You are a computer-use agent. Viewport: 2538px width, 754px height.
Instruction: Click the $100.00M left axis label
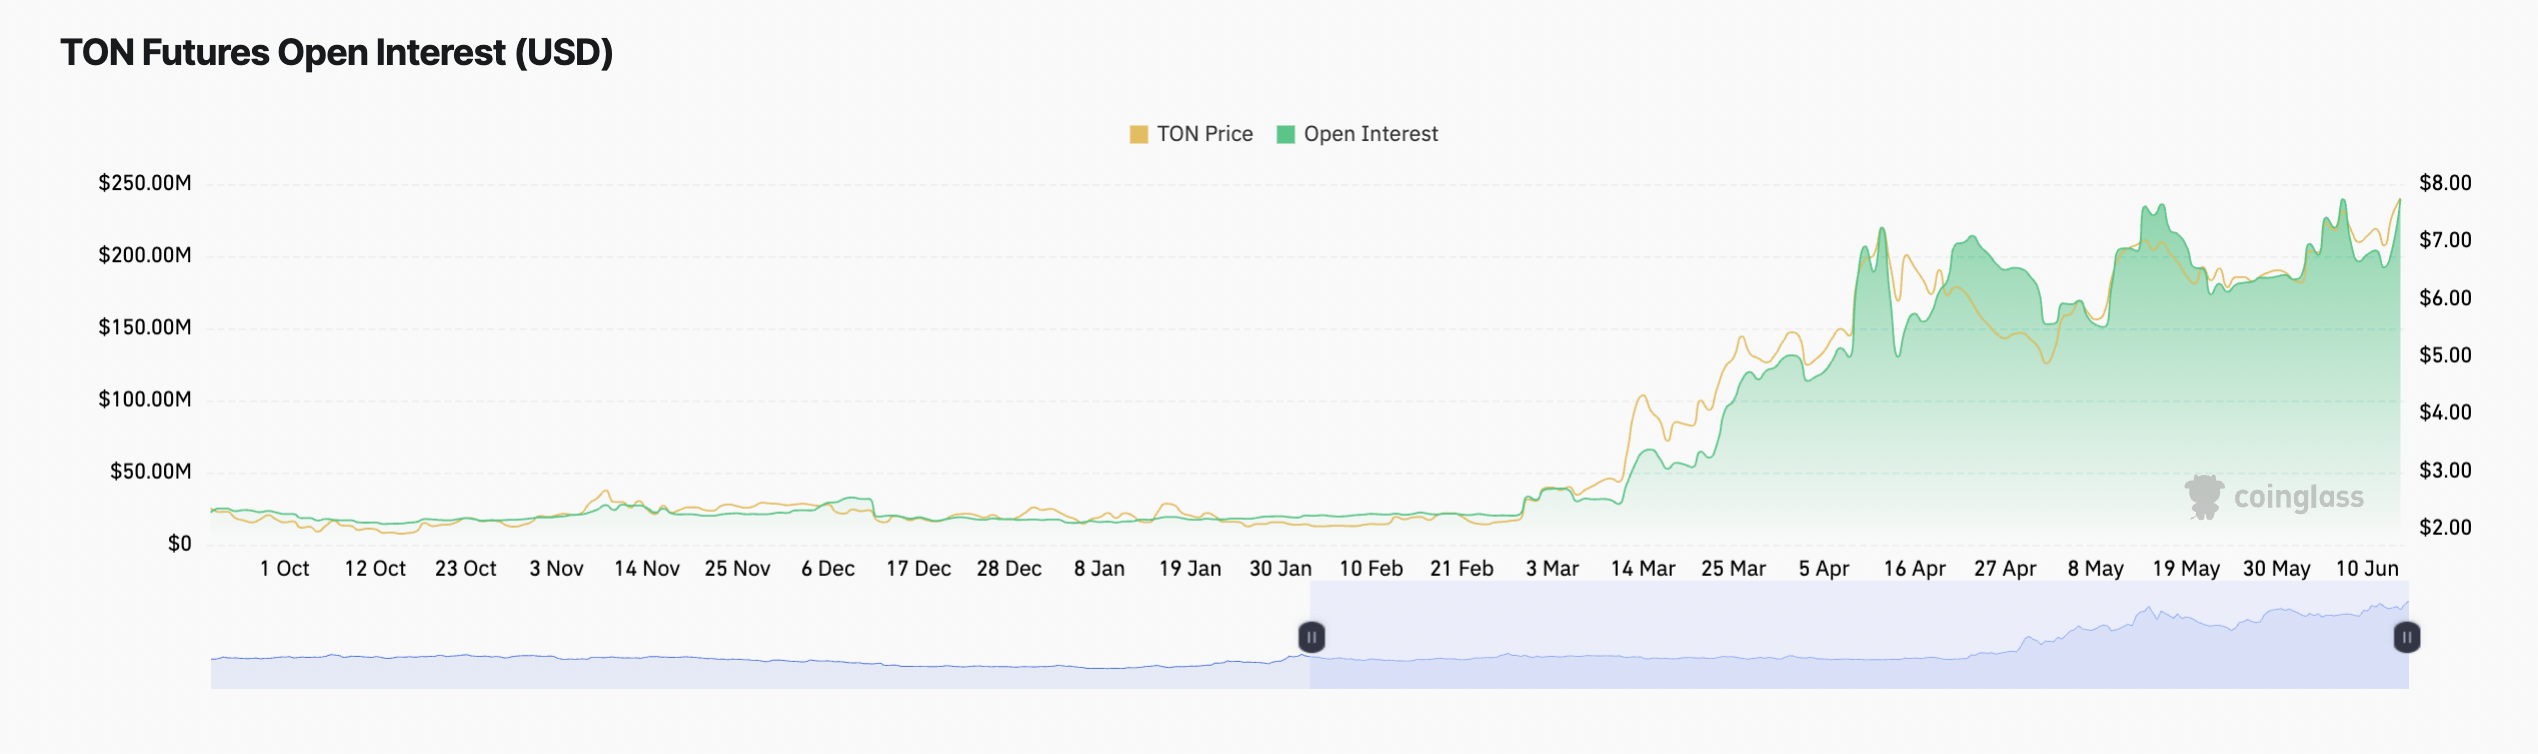(145, 400)
